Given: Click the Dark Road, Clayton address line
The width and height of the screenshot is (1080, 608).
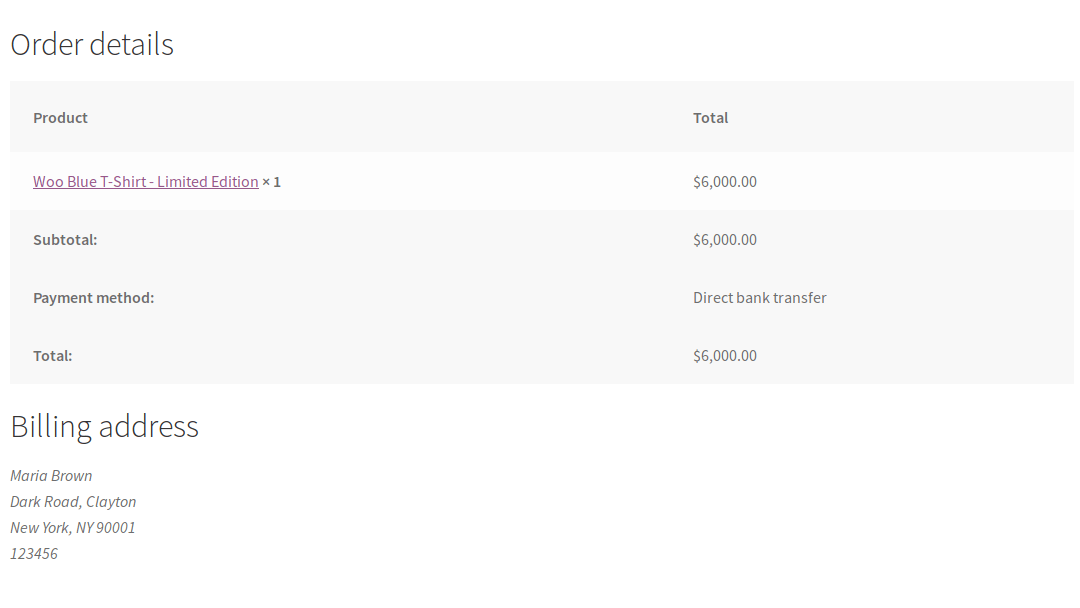Looking at the screenshot, I should coord(73,501).
